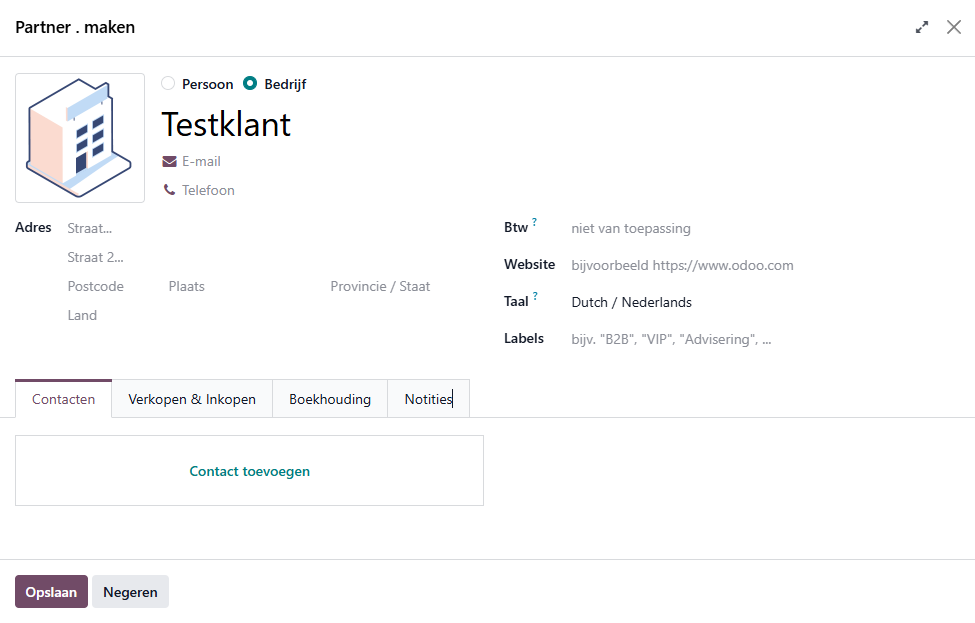Click the expand dialog fullscreen icon
The height and width of the screenshot is (623, 975).
tap(922, 28)
